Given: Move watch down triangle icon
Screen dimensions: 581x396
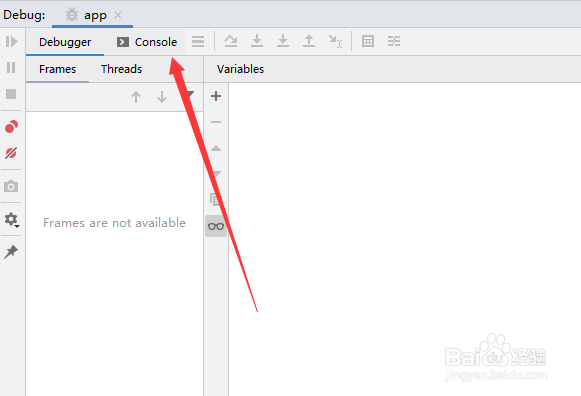Looking at the screenshot, I should pyautogui.click(x=216, y=174).
